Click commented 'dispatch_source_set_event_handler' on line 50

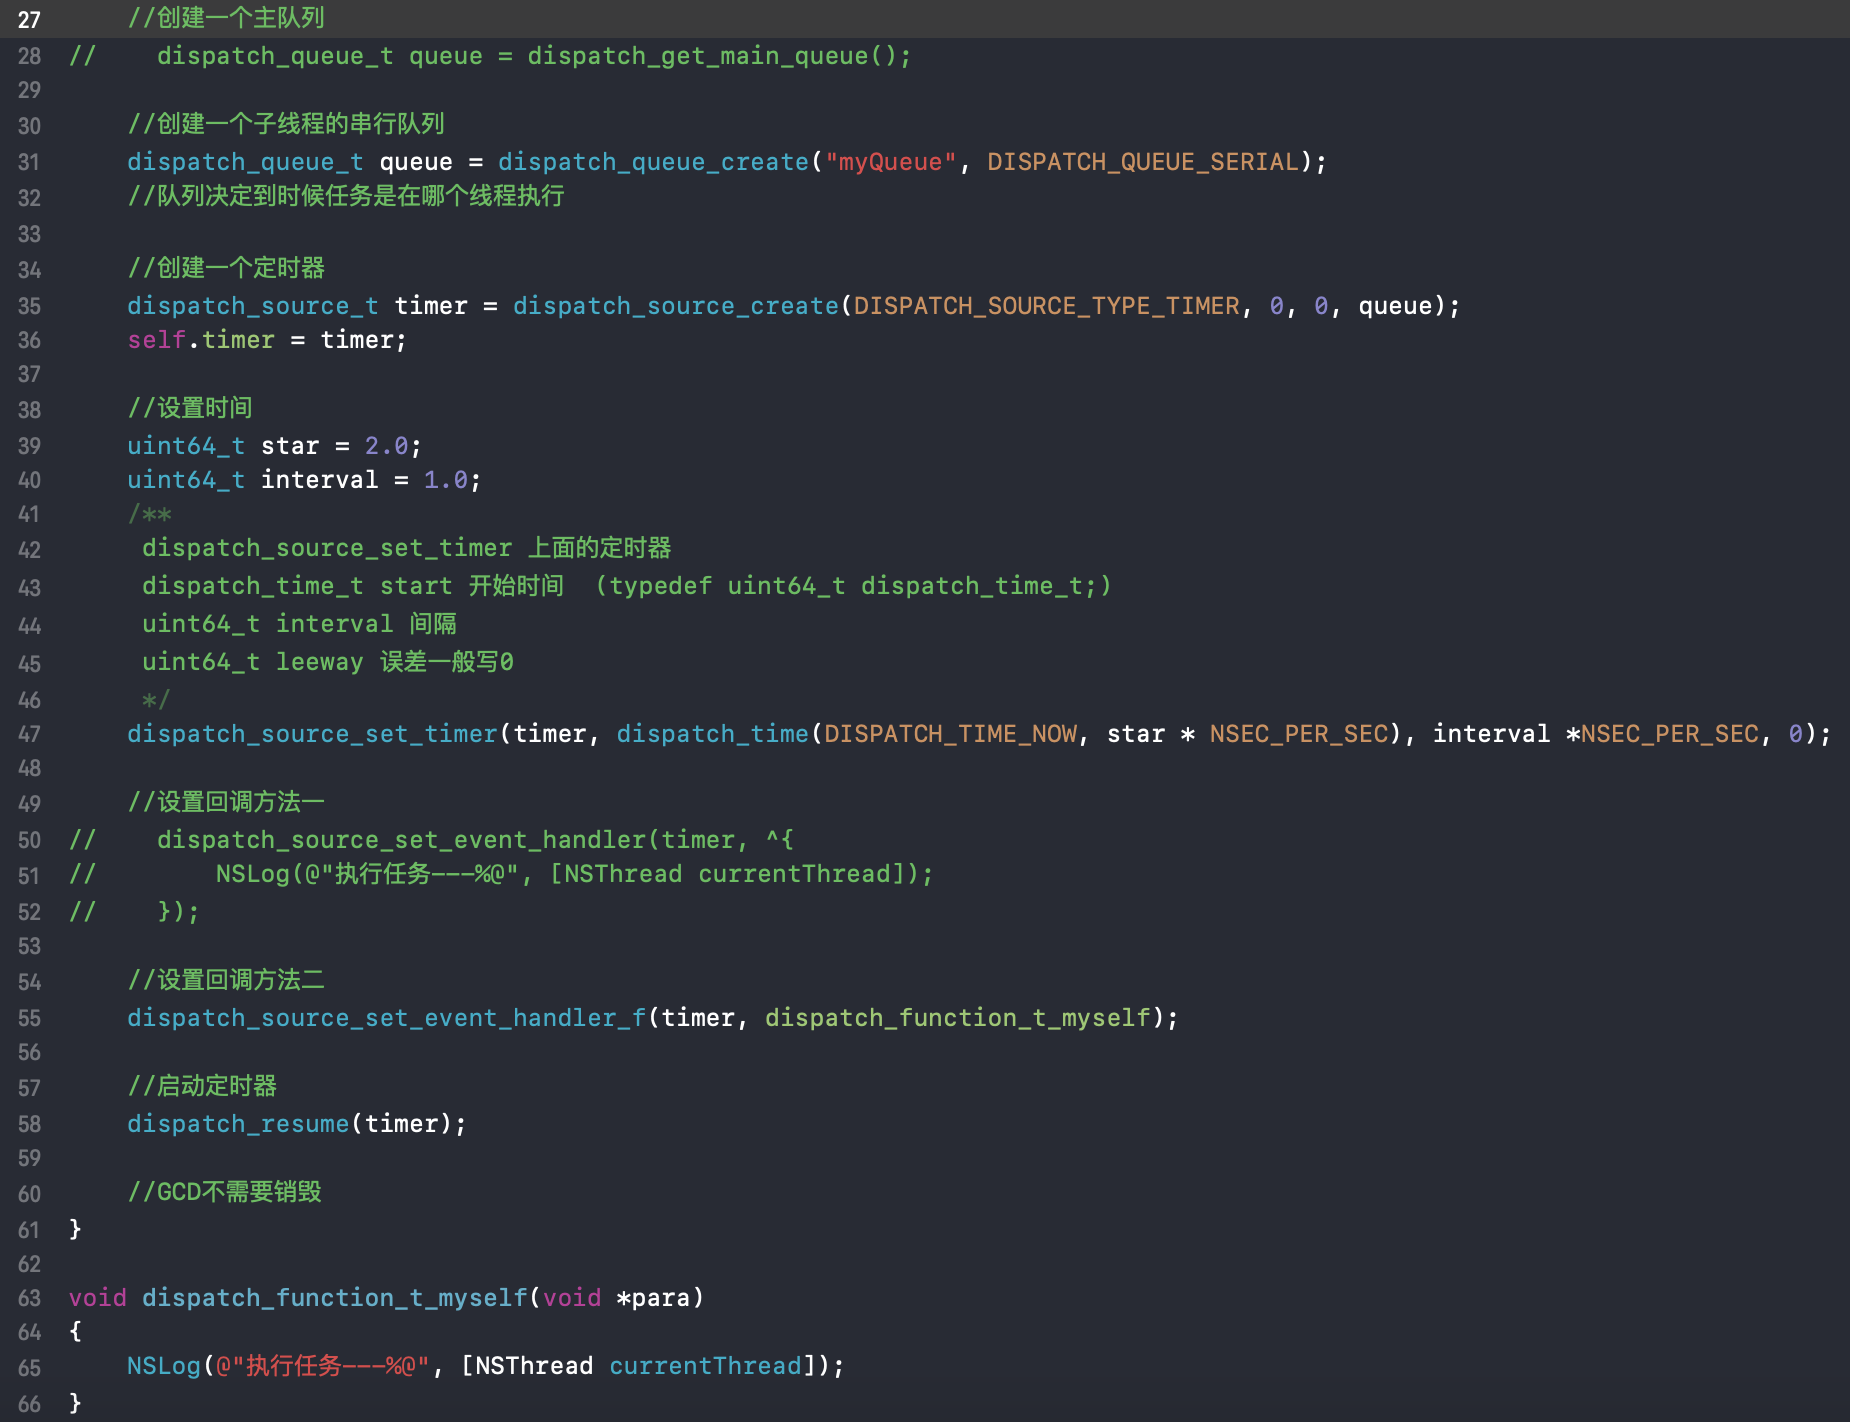(401, 840)
